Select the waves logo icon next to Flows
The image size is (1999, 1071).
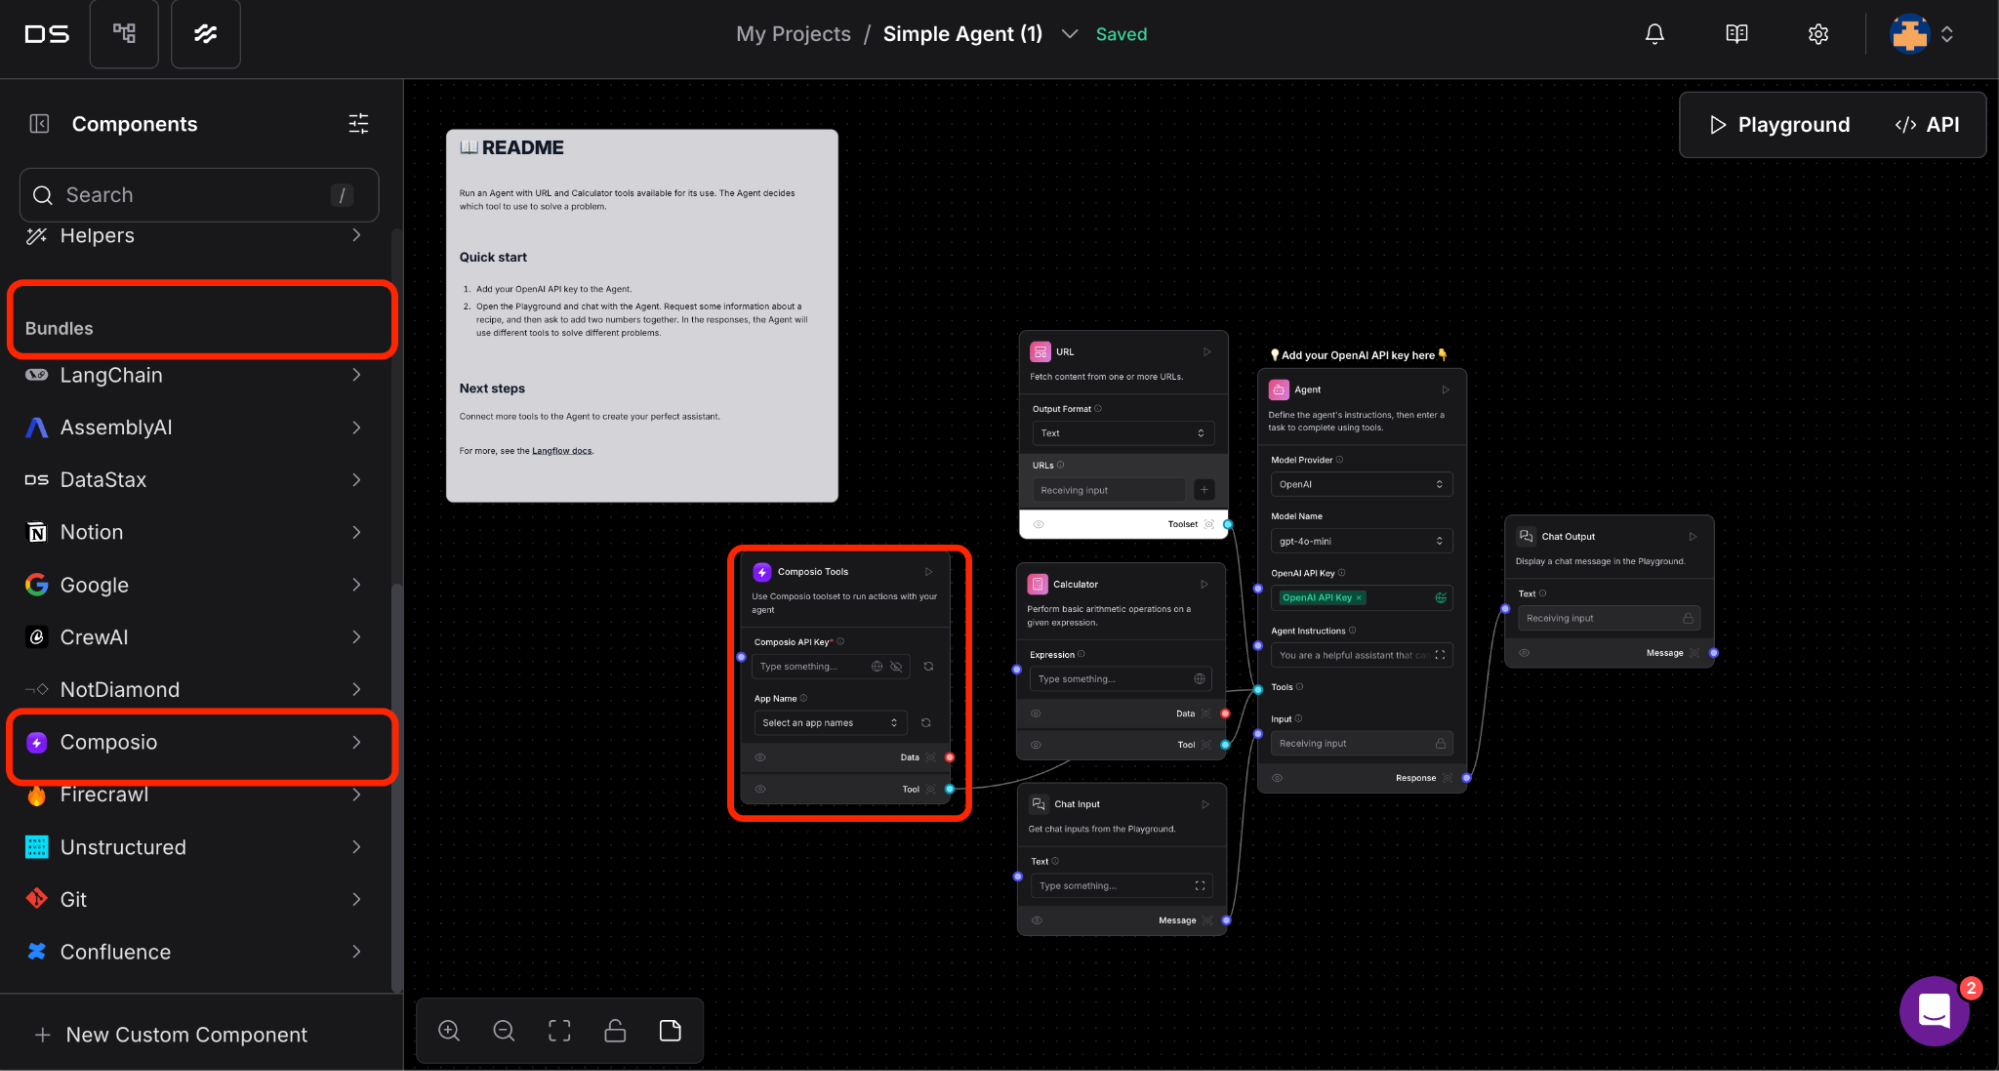point(205,33)
